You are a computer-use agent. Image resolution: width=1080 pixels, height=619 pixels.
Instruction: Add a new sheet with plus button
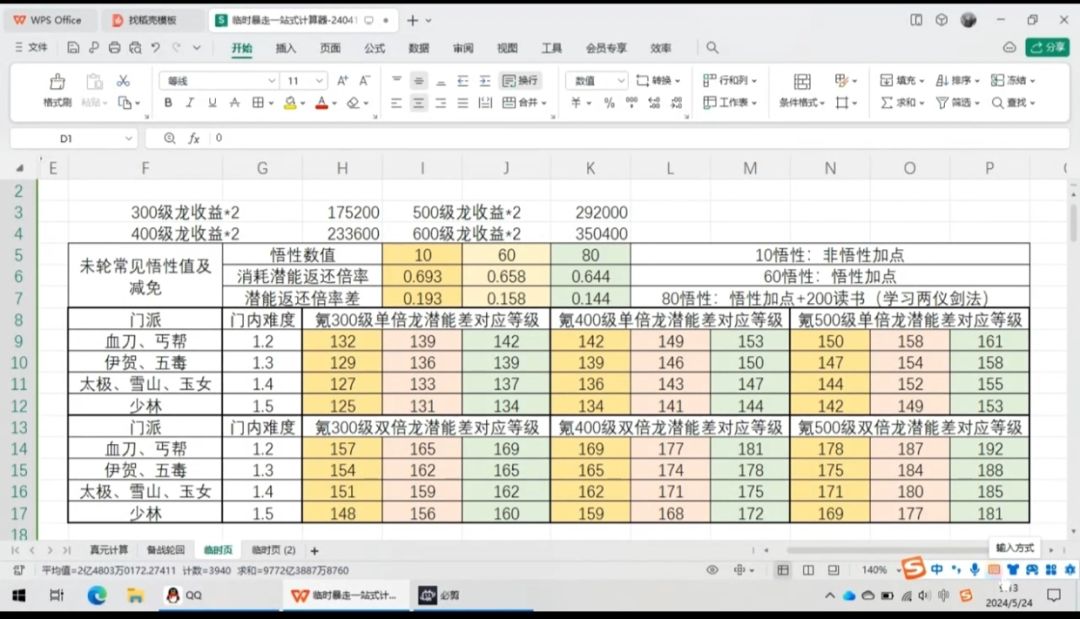[315, 551]
